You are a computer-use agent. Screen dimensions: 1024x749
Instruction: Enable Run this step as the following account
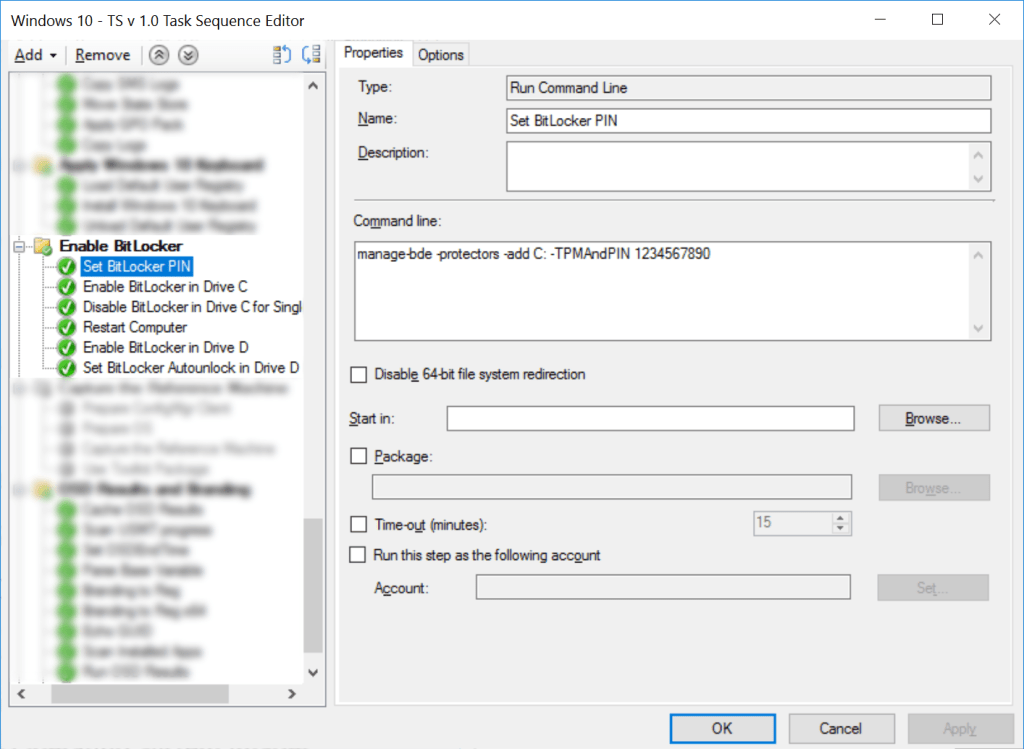coord(357,554)
